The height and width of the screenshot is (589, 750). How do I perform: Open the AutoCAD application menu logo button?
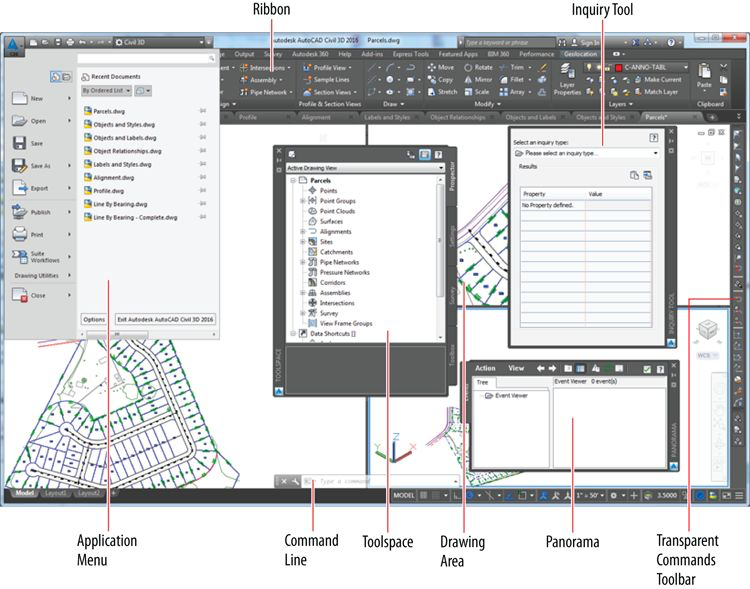click(14, 47)
